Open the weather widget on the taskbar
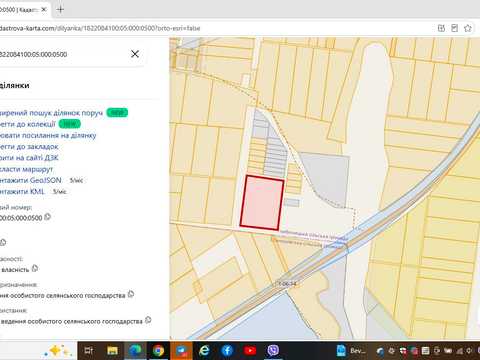The width and height of the screenshot is (480, 360). [x=59, y=351]
